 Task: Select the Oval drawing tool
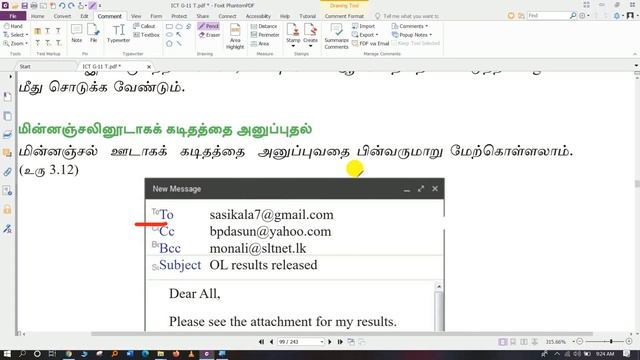pyautogui.click(x=169, y=35)
